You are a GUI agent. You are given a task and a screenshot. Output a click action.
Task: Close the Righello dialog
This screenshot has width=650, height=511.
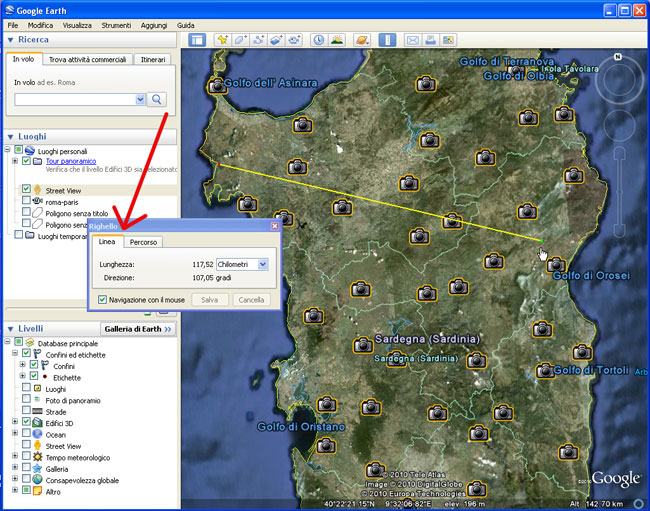click(275, 226)
